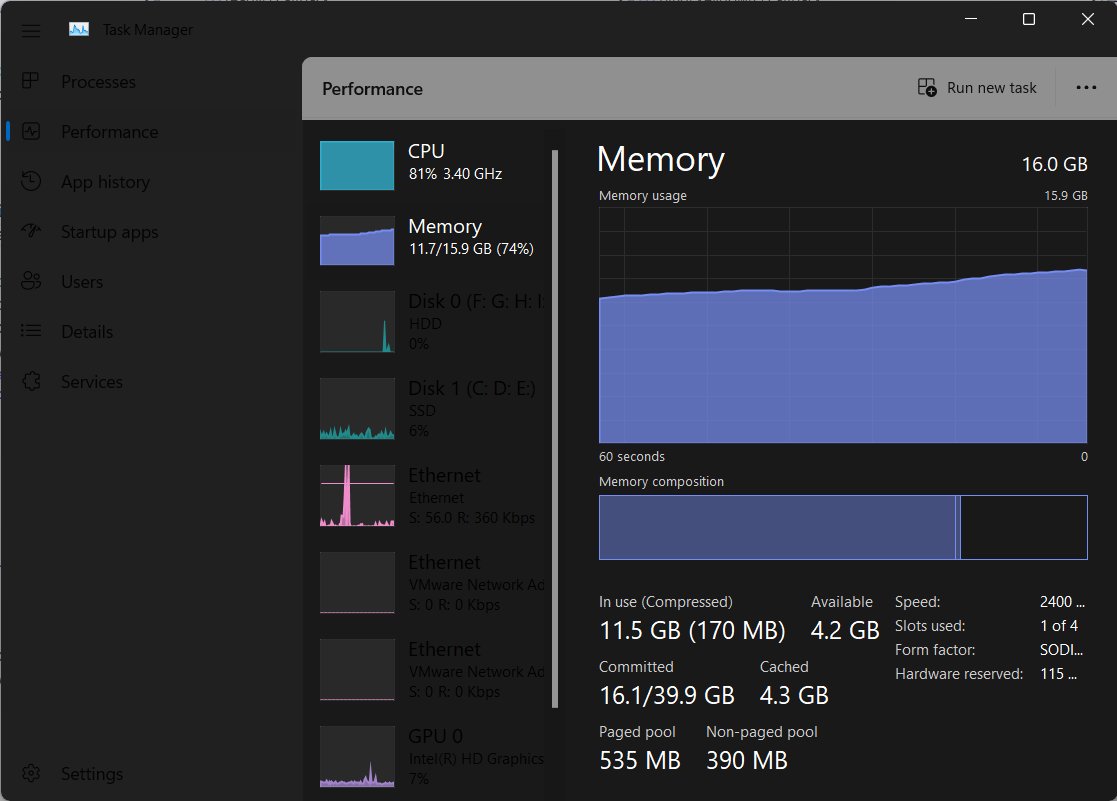Click the Users people icon
The height and width of the screenshot is (801, 1117).
click(x=31, y=281)
